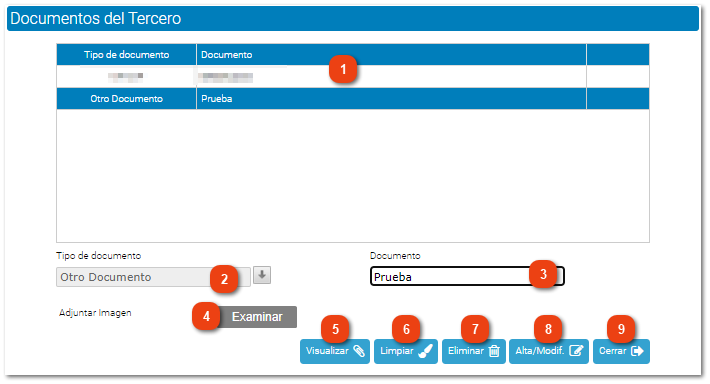Image resolution: width=710 pixels, height=384 pixels.
Task: Click Examinar to attach an image
Action: [257, 317]
